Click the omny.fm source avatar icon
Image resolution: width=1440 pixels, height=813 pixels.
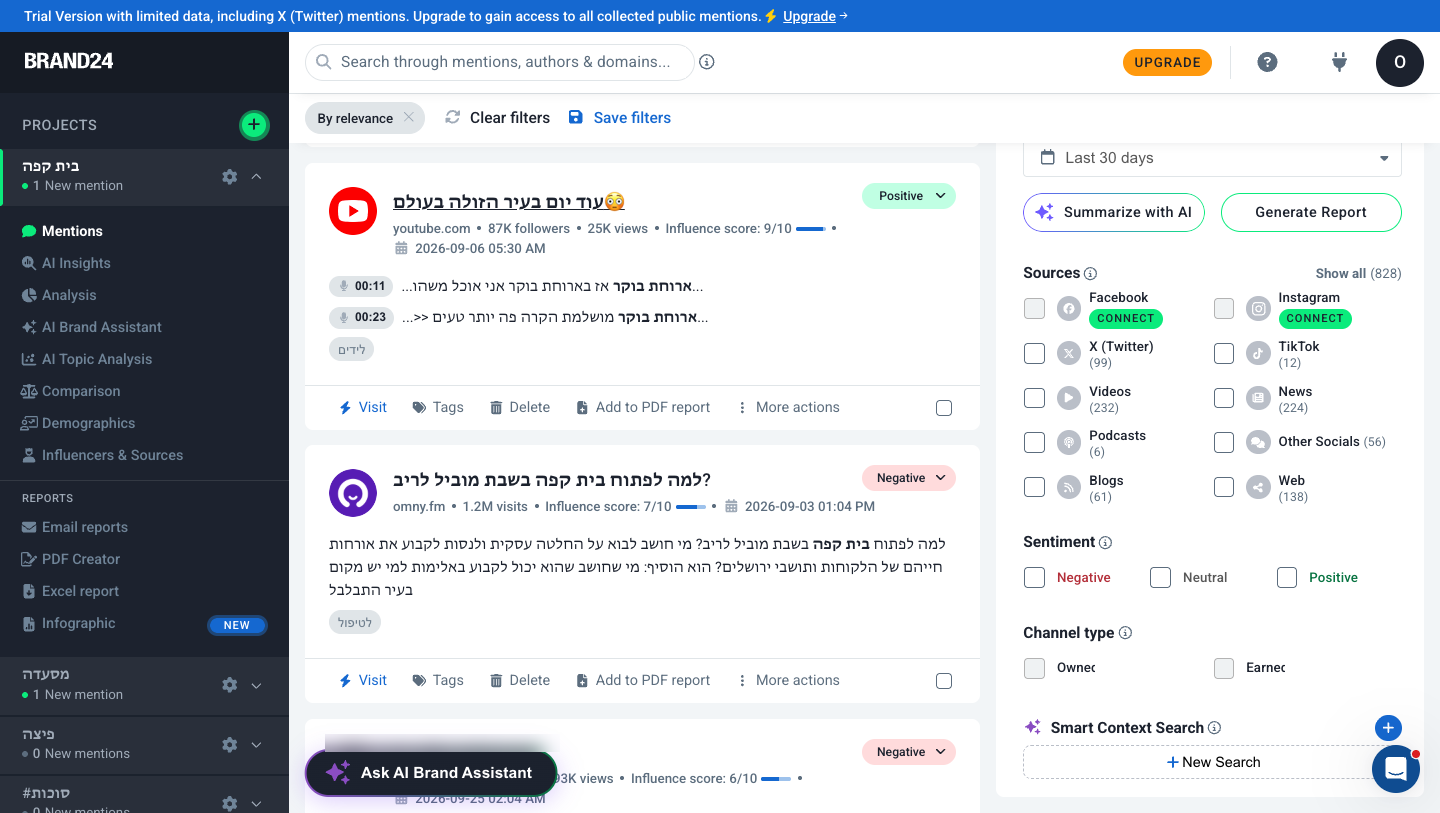[x=353, y=493]
